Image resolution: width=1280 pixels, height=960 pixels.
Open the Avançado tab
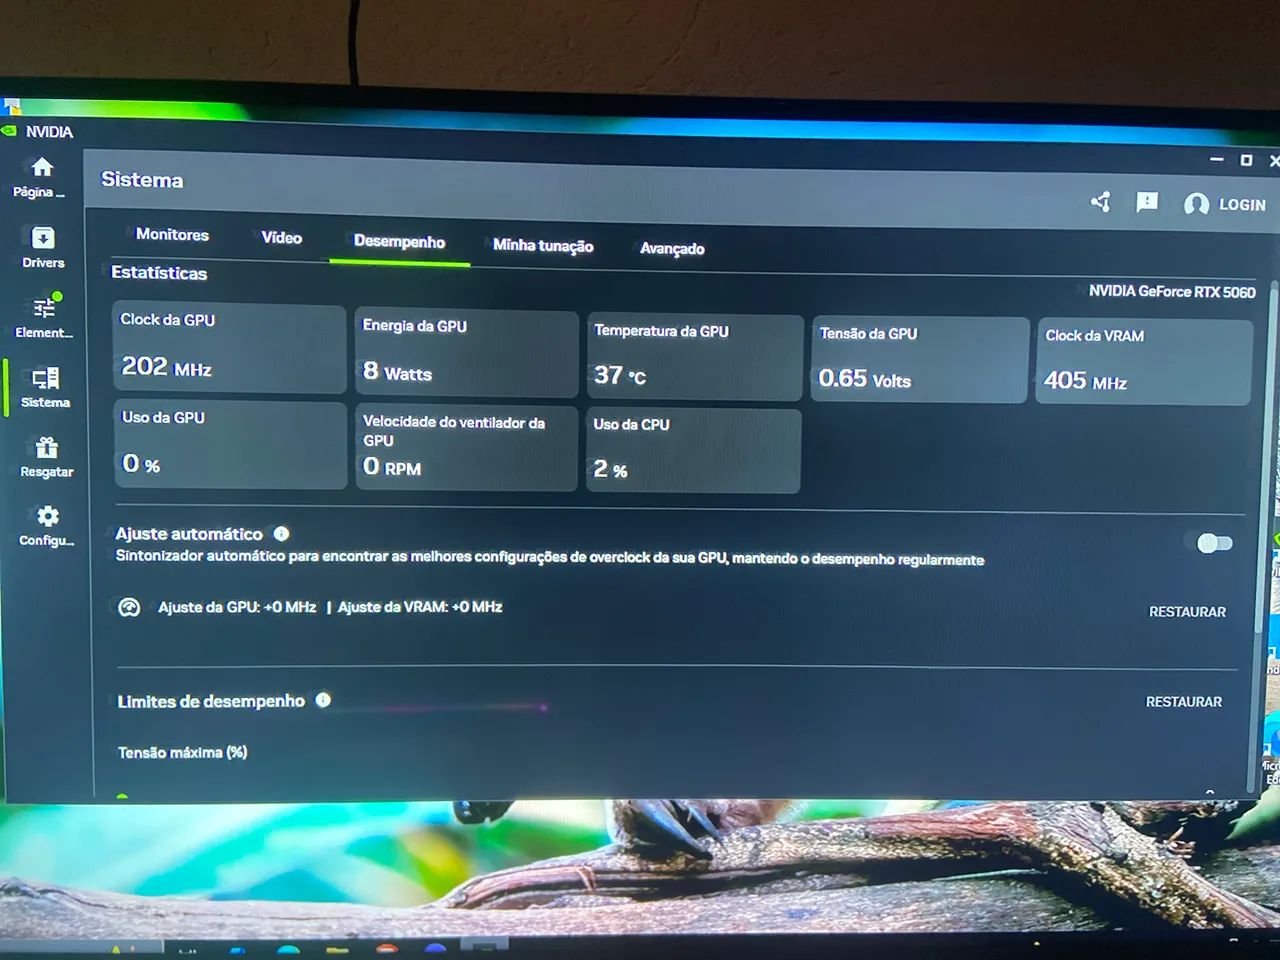[x=672, y=248]
